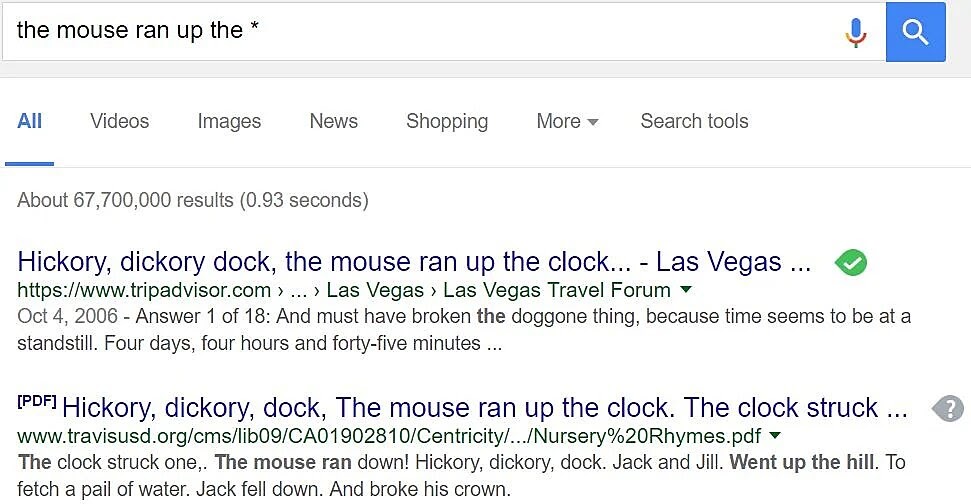Click the voice search microphone icon

855,32
